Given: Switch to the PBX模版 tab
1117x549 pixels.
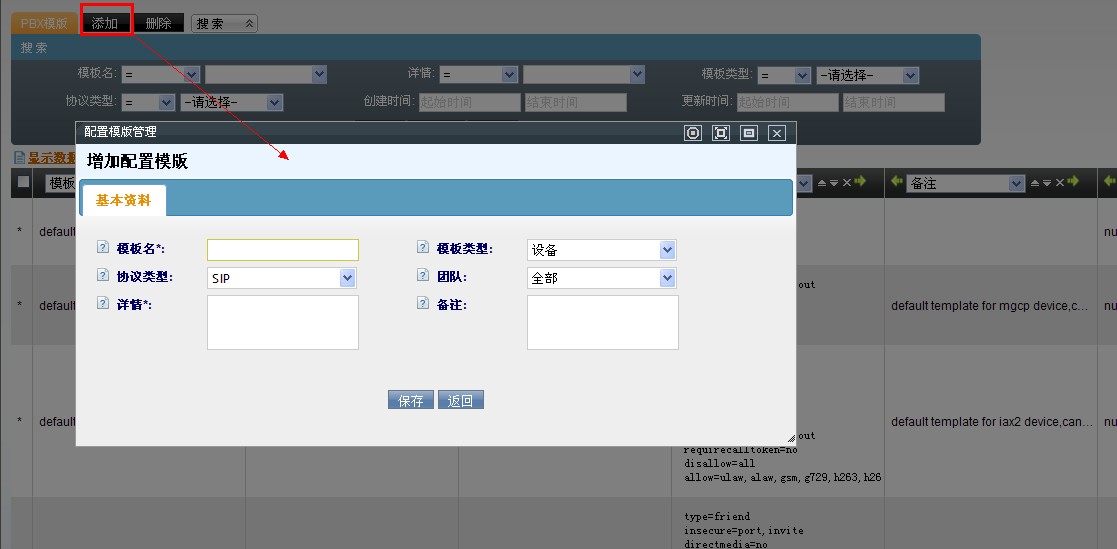Looking at the screenshot, I should [44, 23].
